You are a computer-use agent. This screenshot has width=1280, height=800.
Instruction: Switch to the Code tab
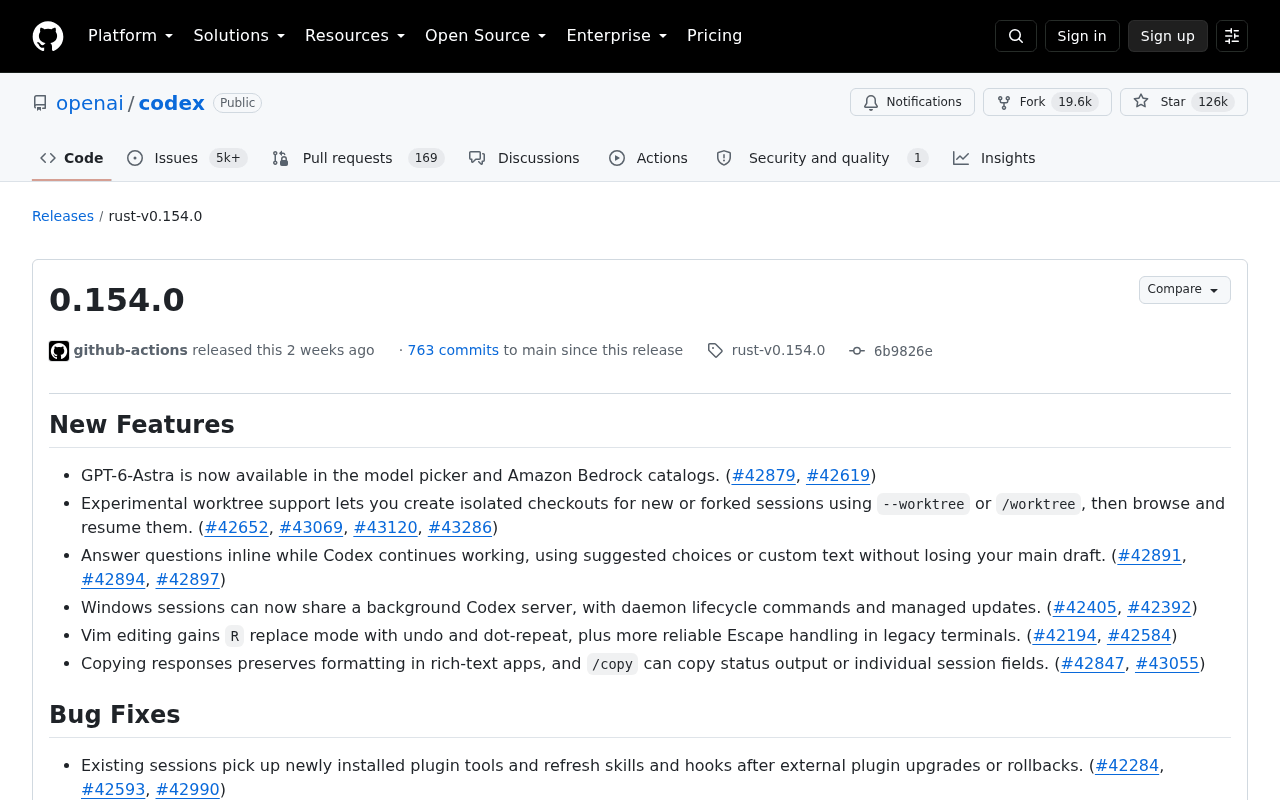point(72,158)
